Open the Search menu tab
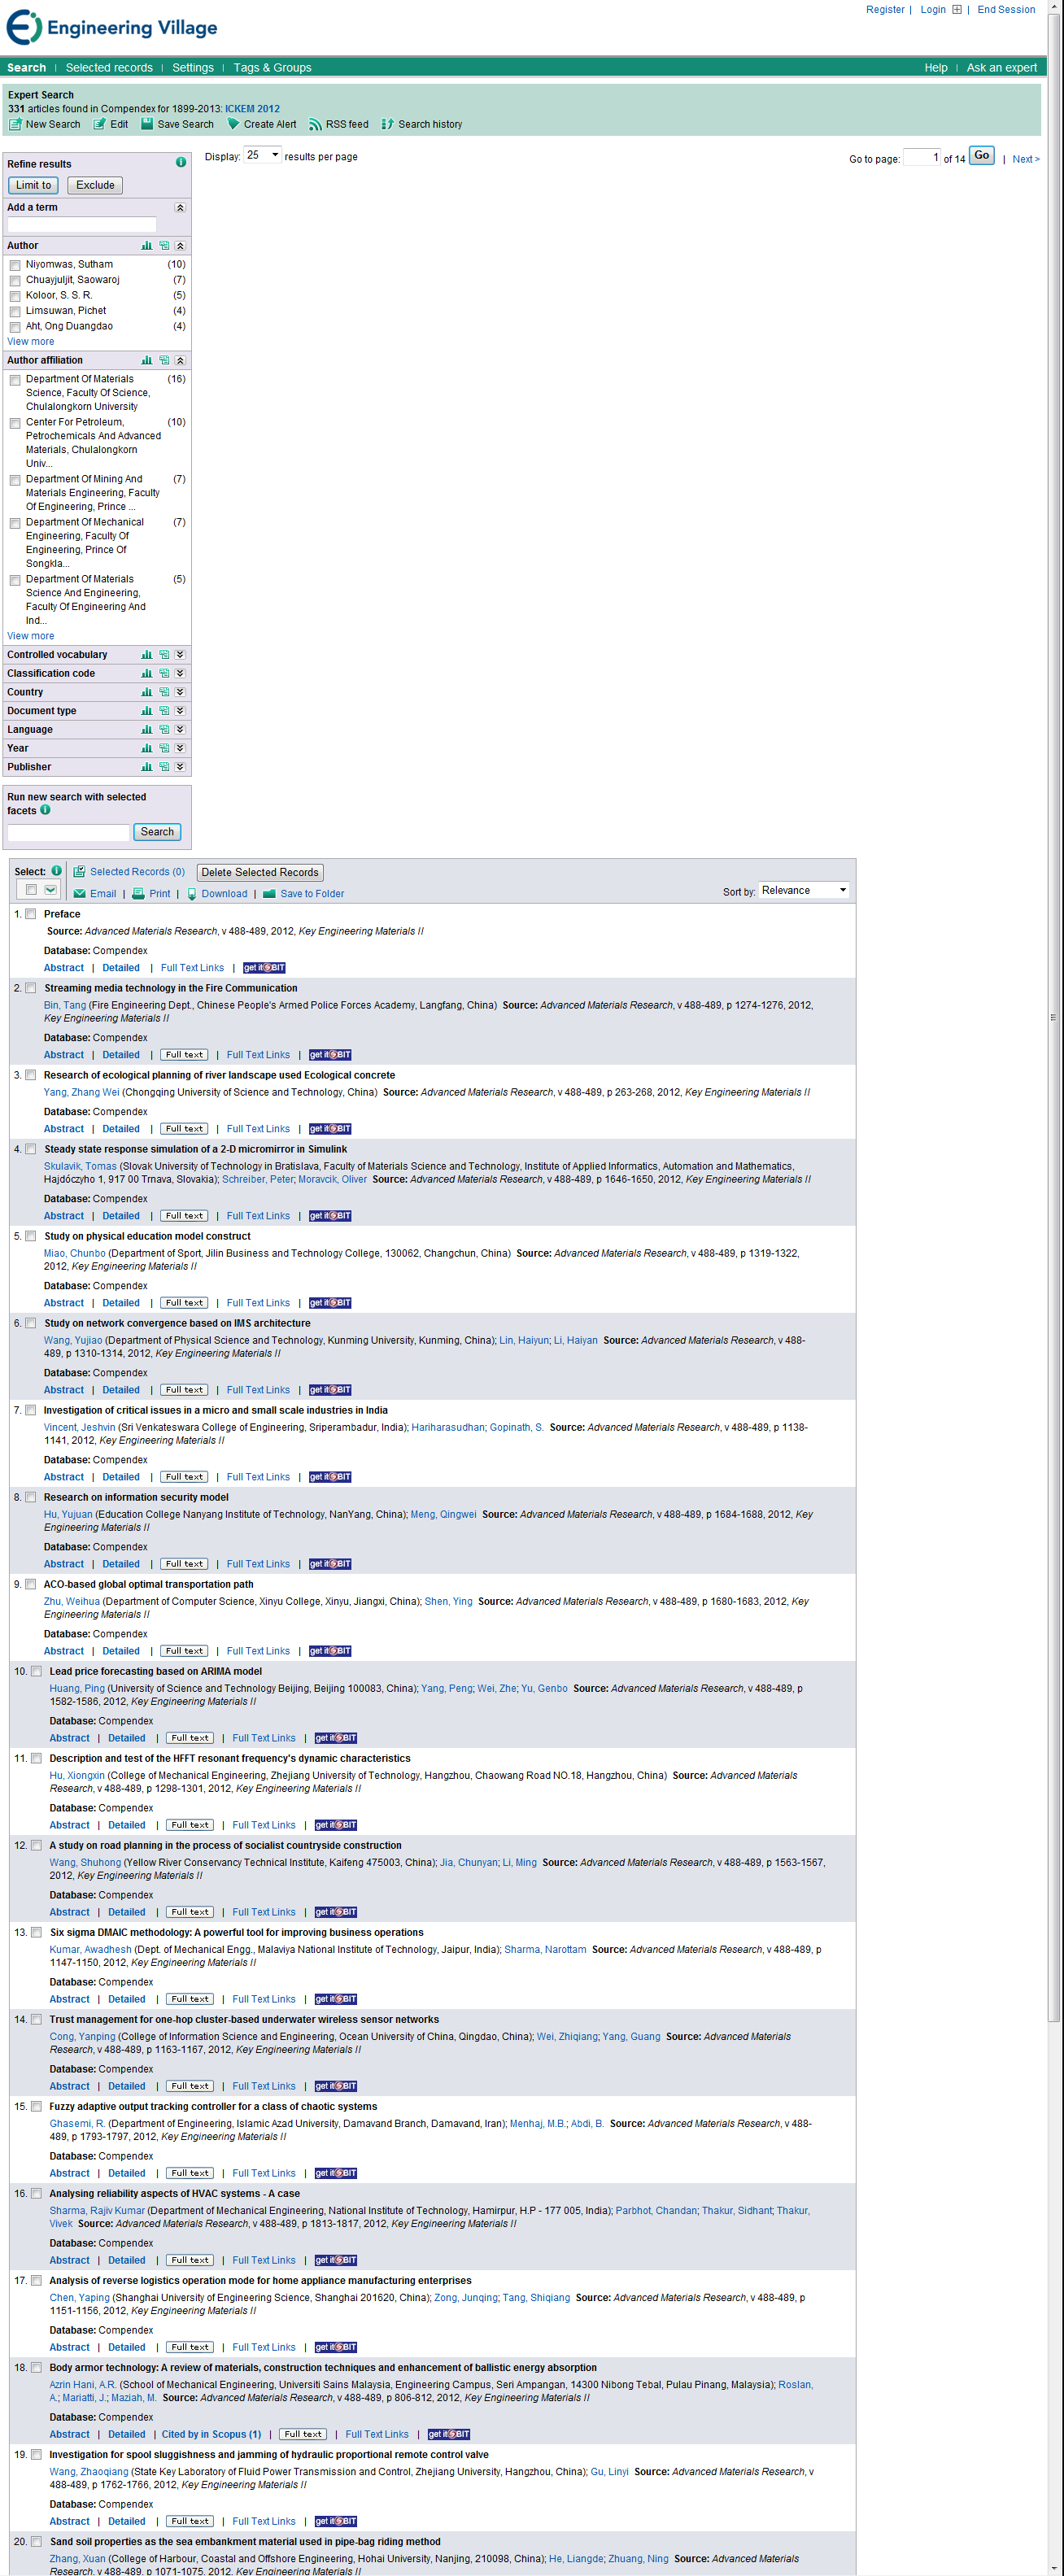The image size is (1064, 2576). pyautogui.click(x=27, y=68)
